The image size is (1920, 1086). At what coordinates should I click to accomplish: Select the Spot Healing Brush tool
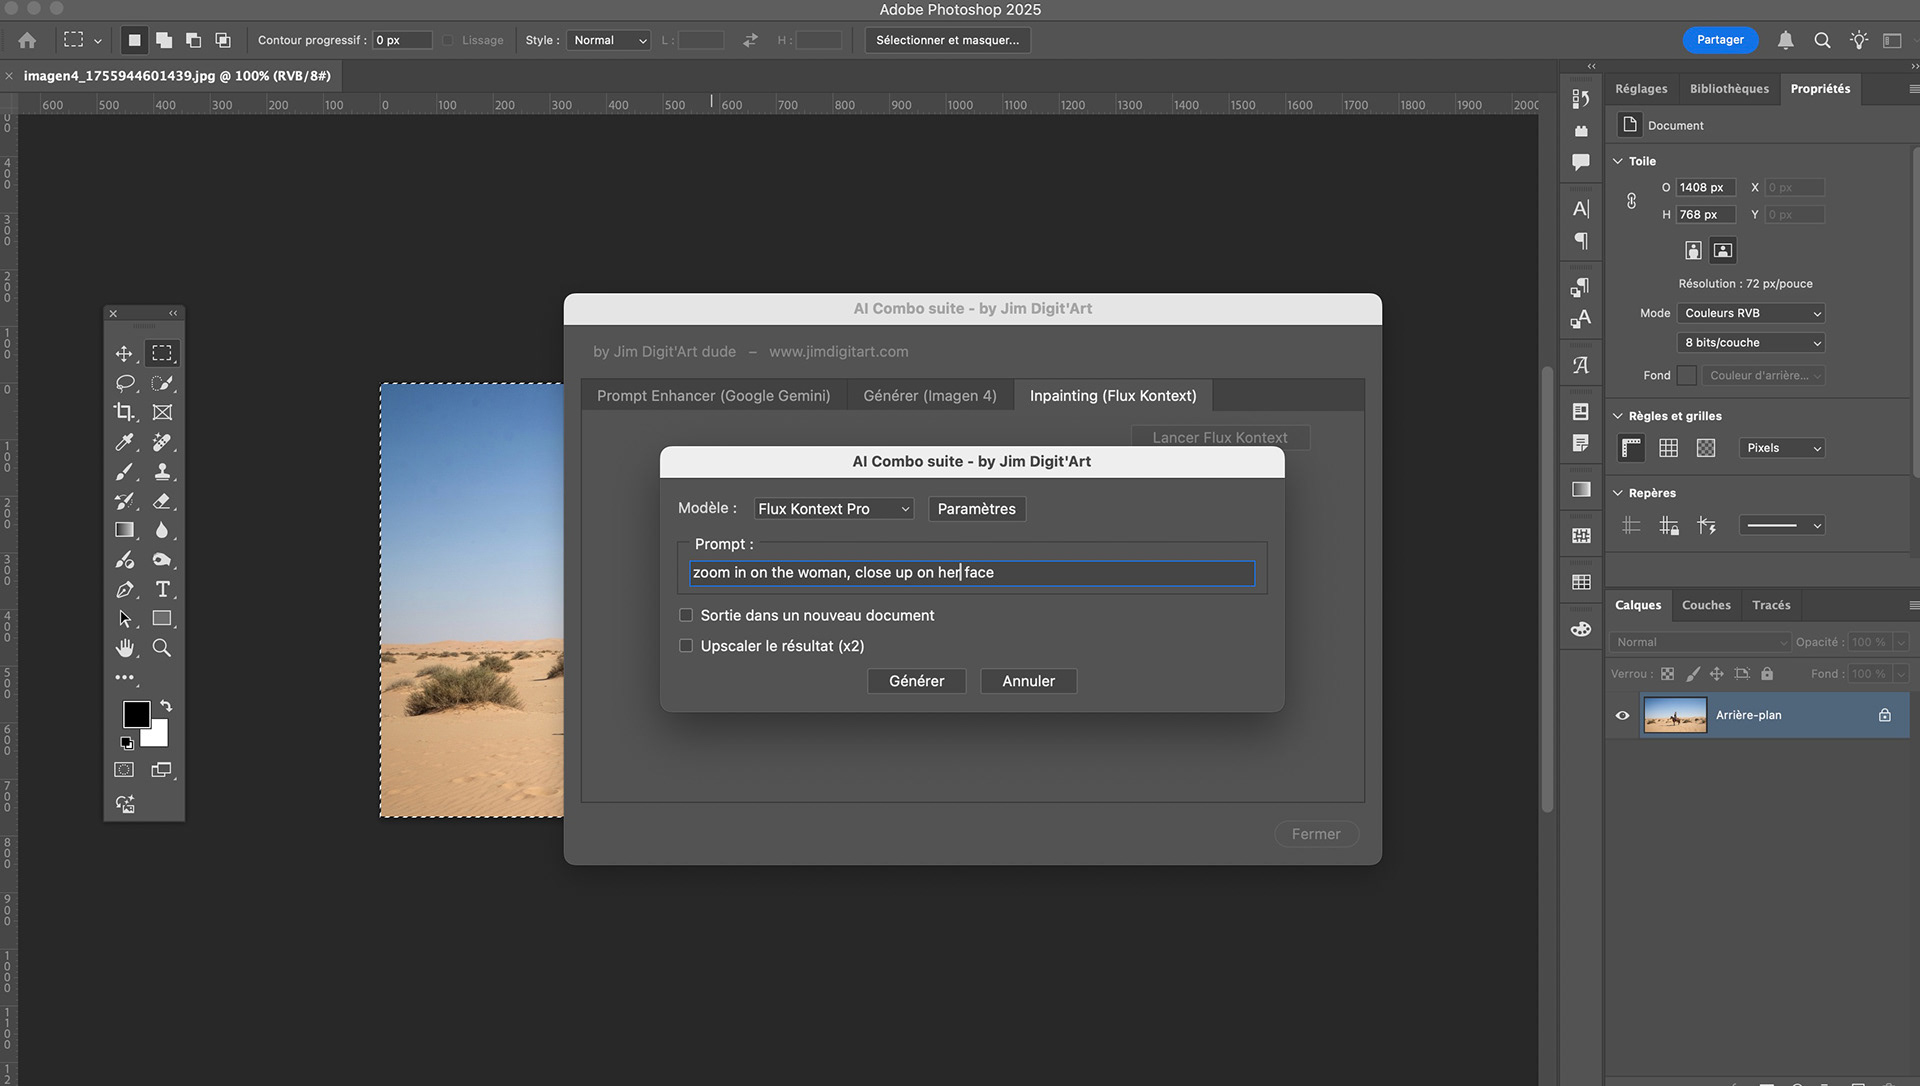[x=162, y=442]
